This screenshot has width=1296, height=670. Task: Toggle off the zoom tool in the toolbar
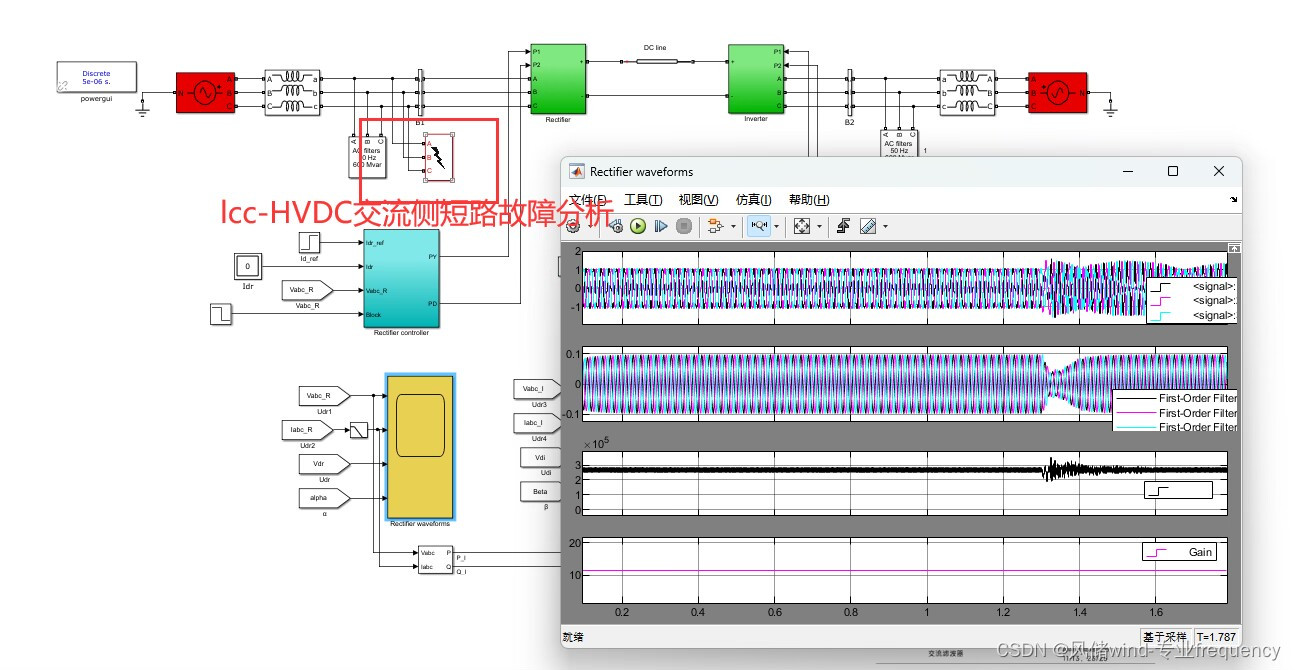pyautogui.click(x=760, y=225)
